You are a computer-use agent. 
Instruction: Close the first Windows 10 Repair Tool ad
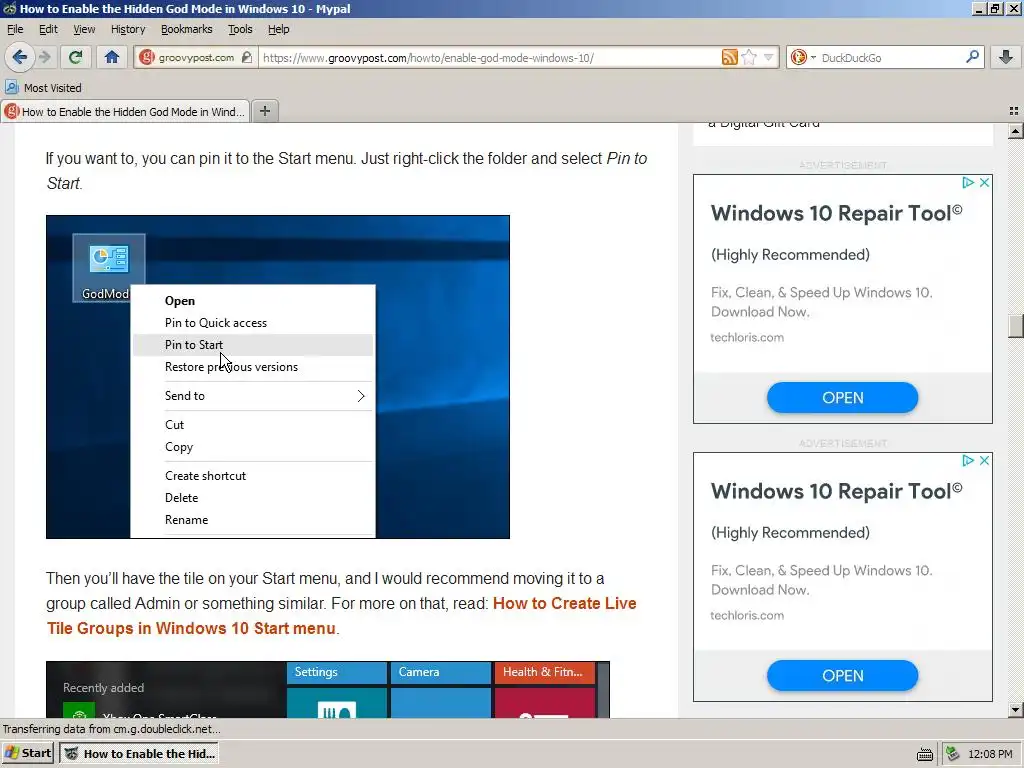pos(984,182)
